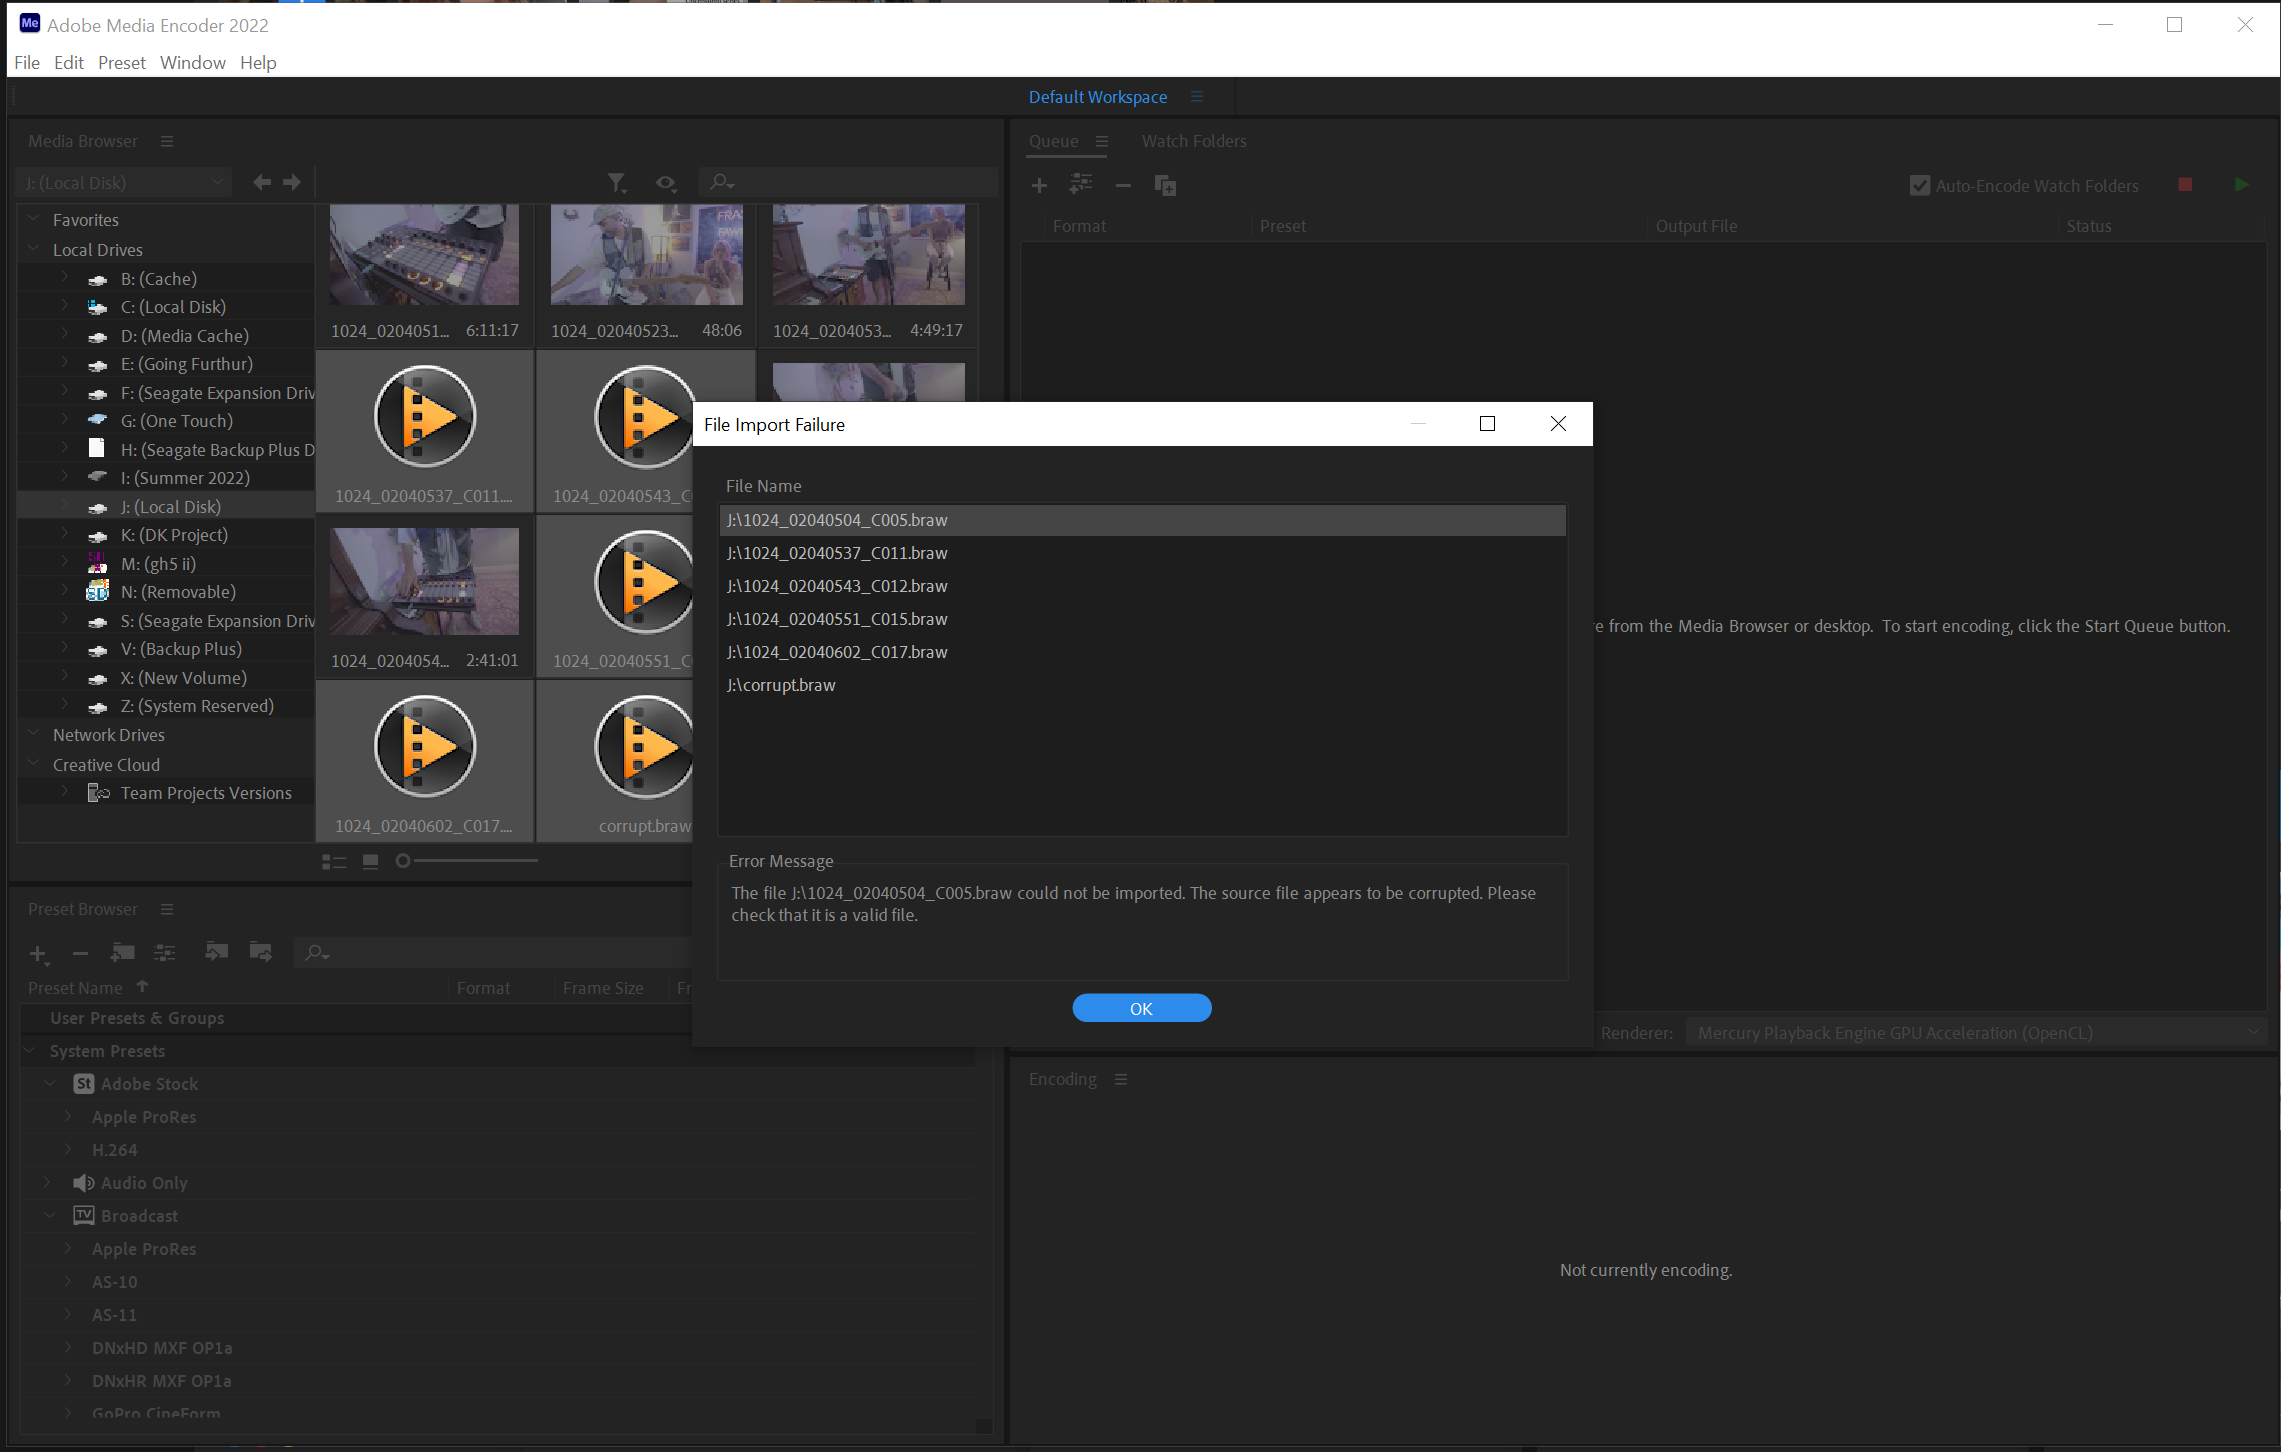
Task: Toggle Auto-Encode Watch Folders checkbox
Action: (x=1919, y=185)
